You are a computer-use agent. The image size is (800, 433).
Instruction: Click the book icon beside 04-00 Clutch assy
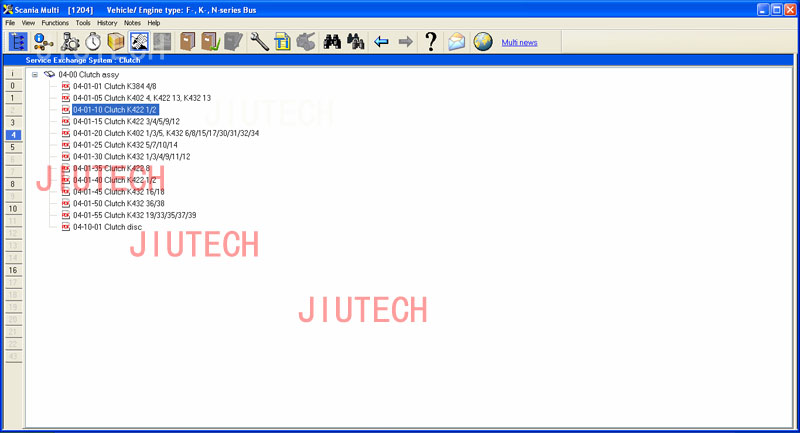tap(49, 74)
